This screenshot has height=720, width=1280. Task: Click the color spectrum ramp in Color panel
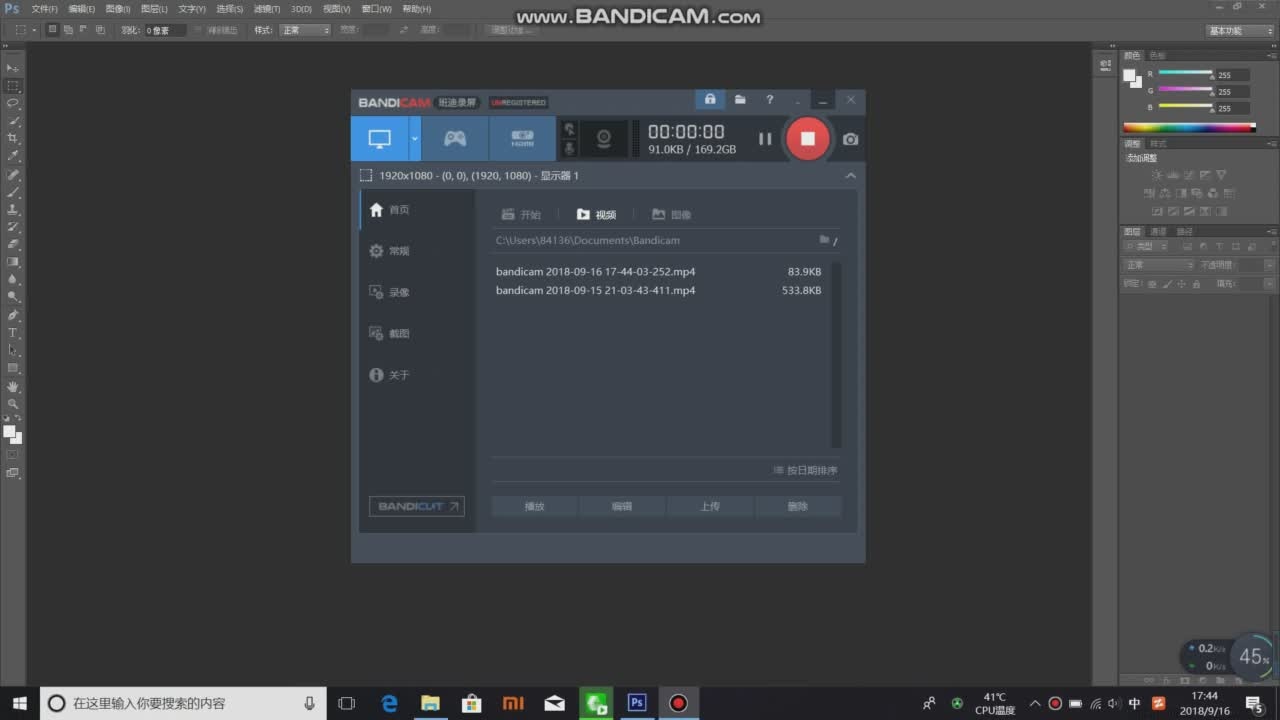[x=1189, y=127]
